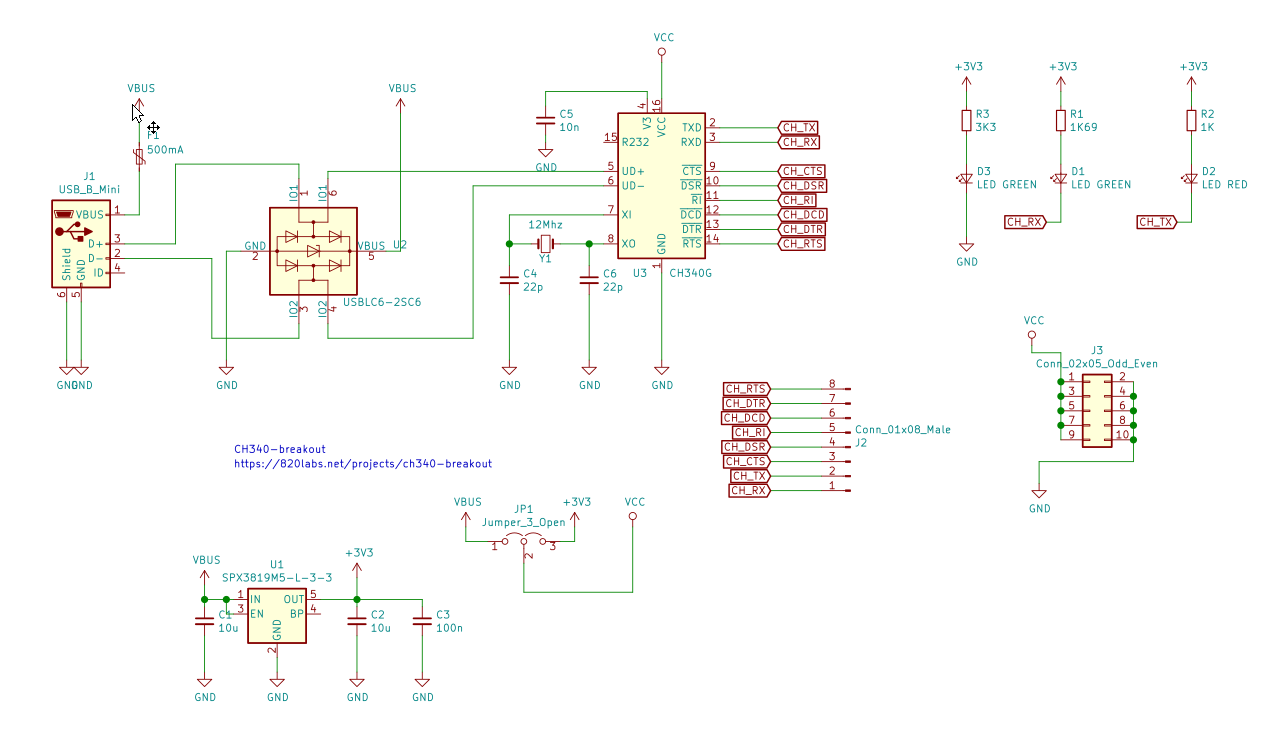Click the 500mA fuse value text
This screenshot has width=1283, height=733.
point(165,149)
